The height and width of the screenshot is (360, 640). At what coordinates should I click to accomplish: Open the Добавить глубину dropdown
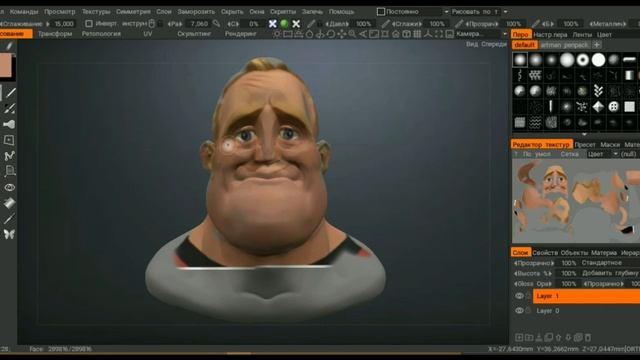[610, 273]
